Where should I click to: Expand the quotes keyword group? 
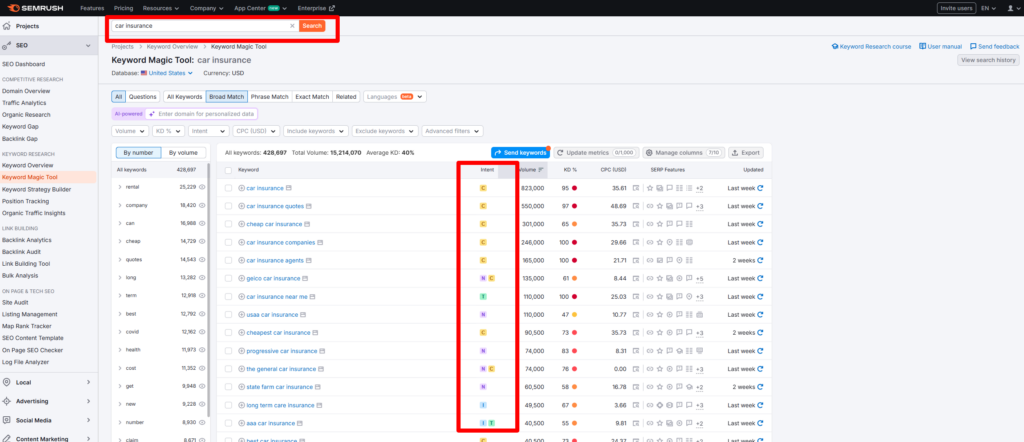(120, 260)
